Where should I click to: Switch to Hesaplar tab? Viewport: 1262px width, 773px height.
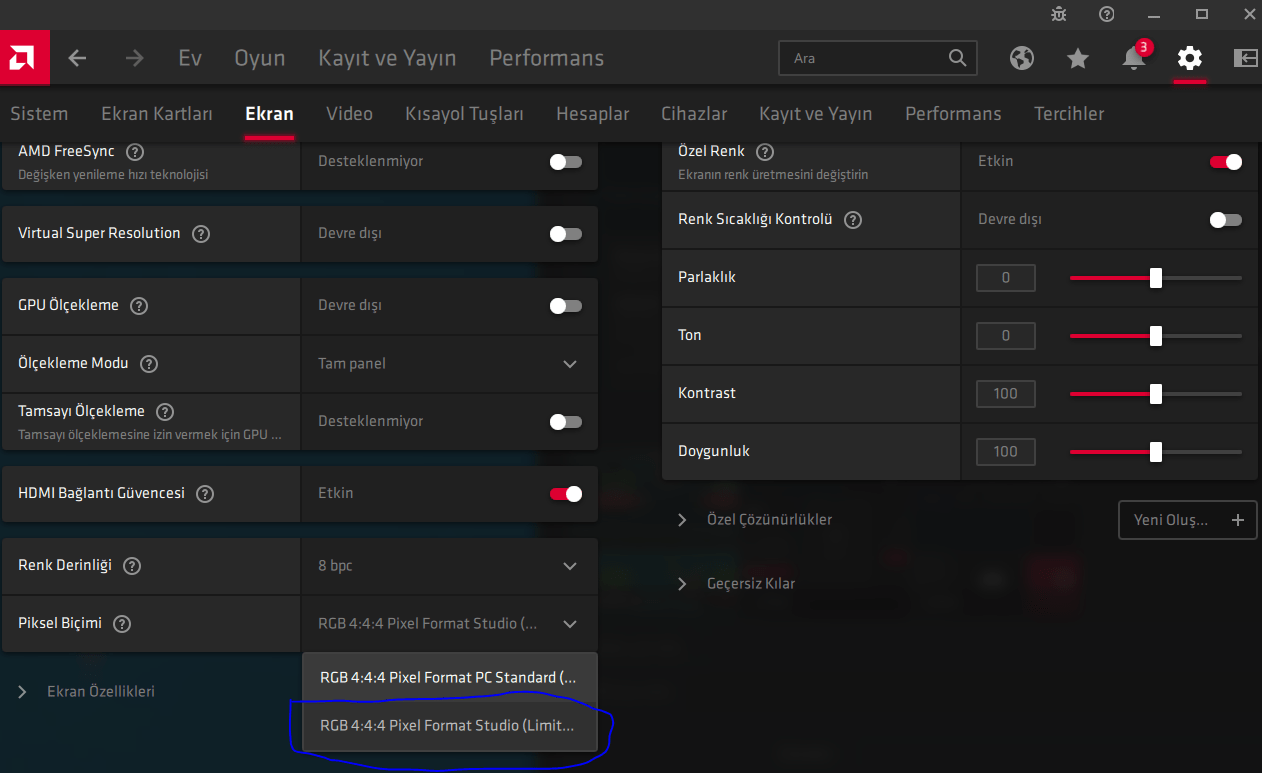[592, 114]
